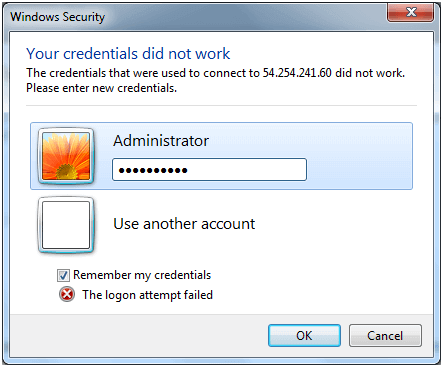Click empty space left of the OK button

point(140,335)
